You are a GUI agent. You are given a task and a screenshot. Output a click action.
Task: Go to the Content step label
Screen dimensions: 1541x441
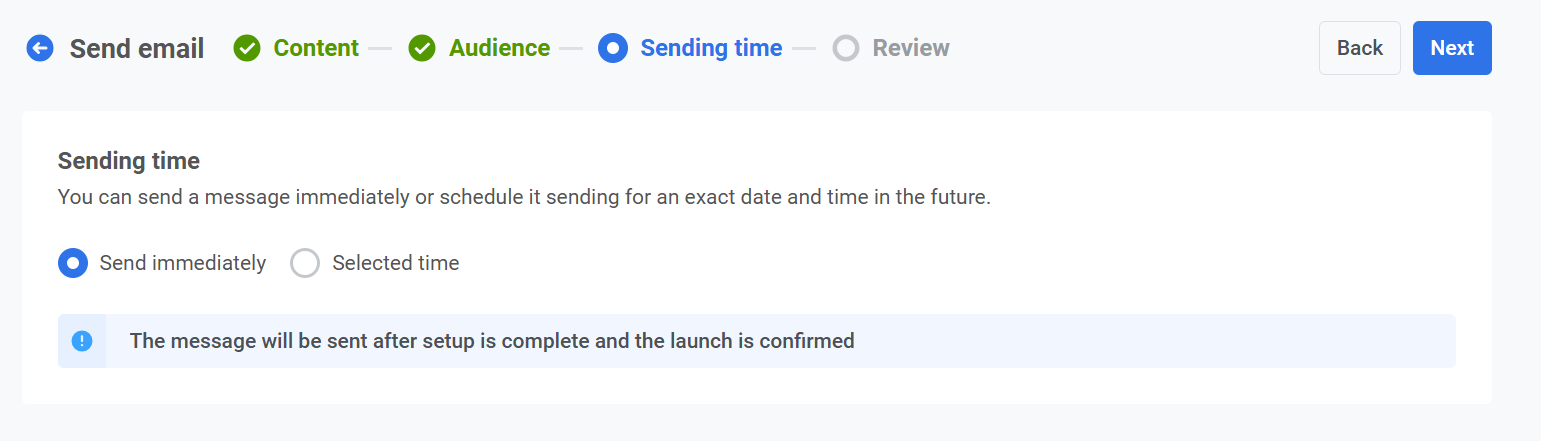(x=316, y=48)
